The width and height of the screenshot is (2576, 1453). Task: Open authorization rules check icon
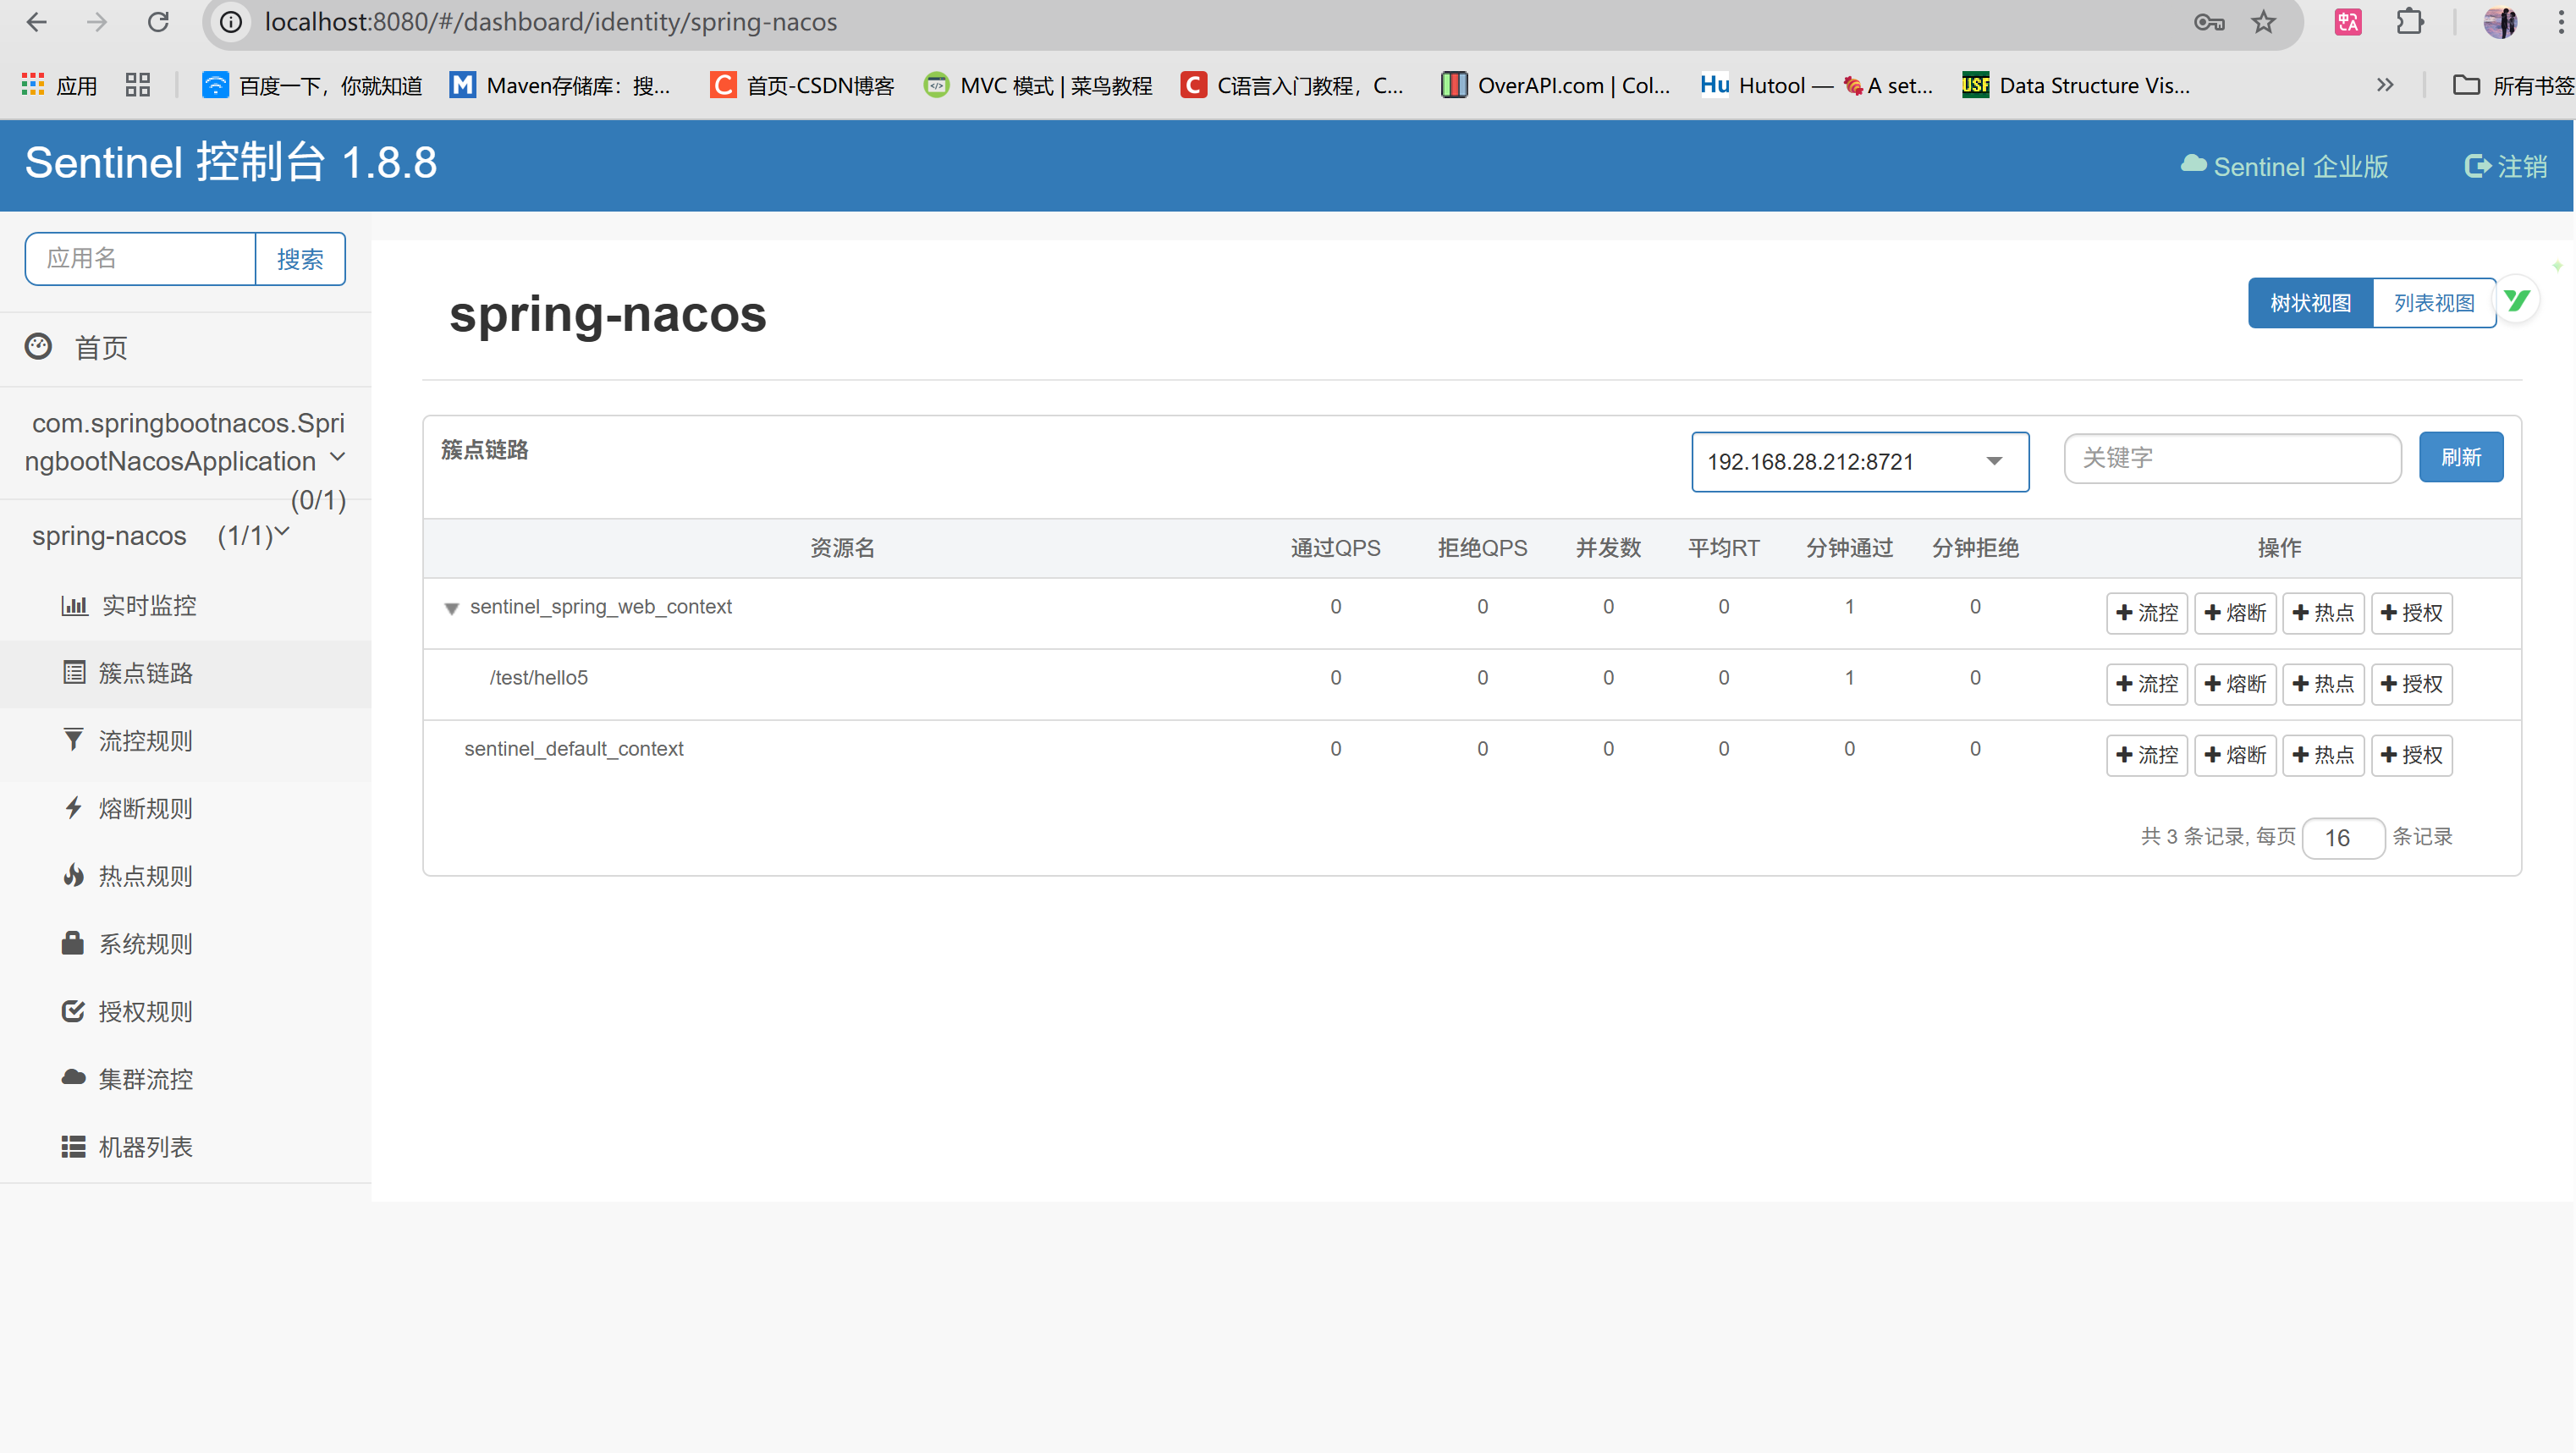pos(73,1011)
